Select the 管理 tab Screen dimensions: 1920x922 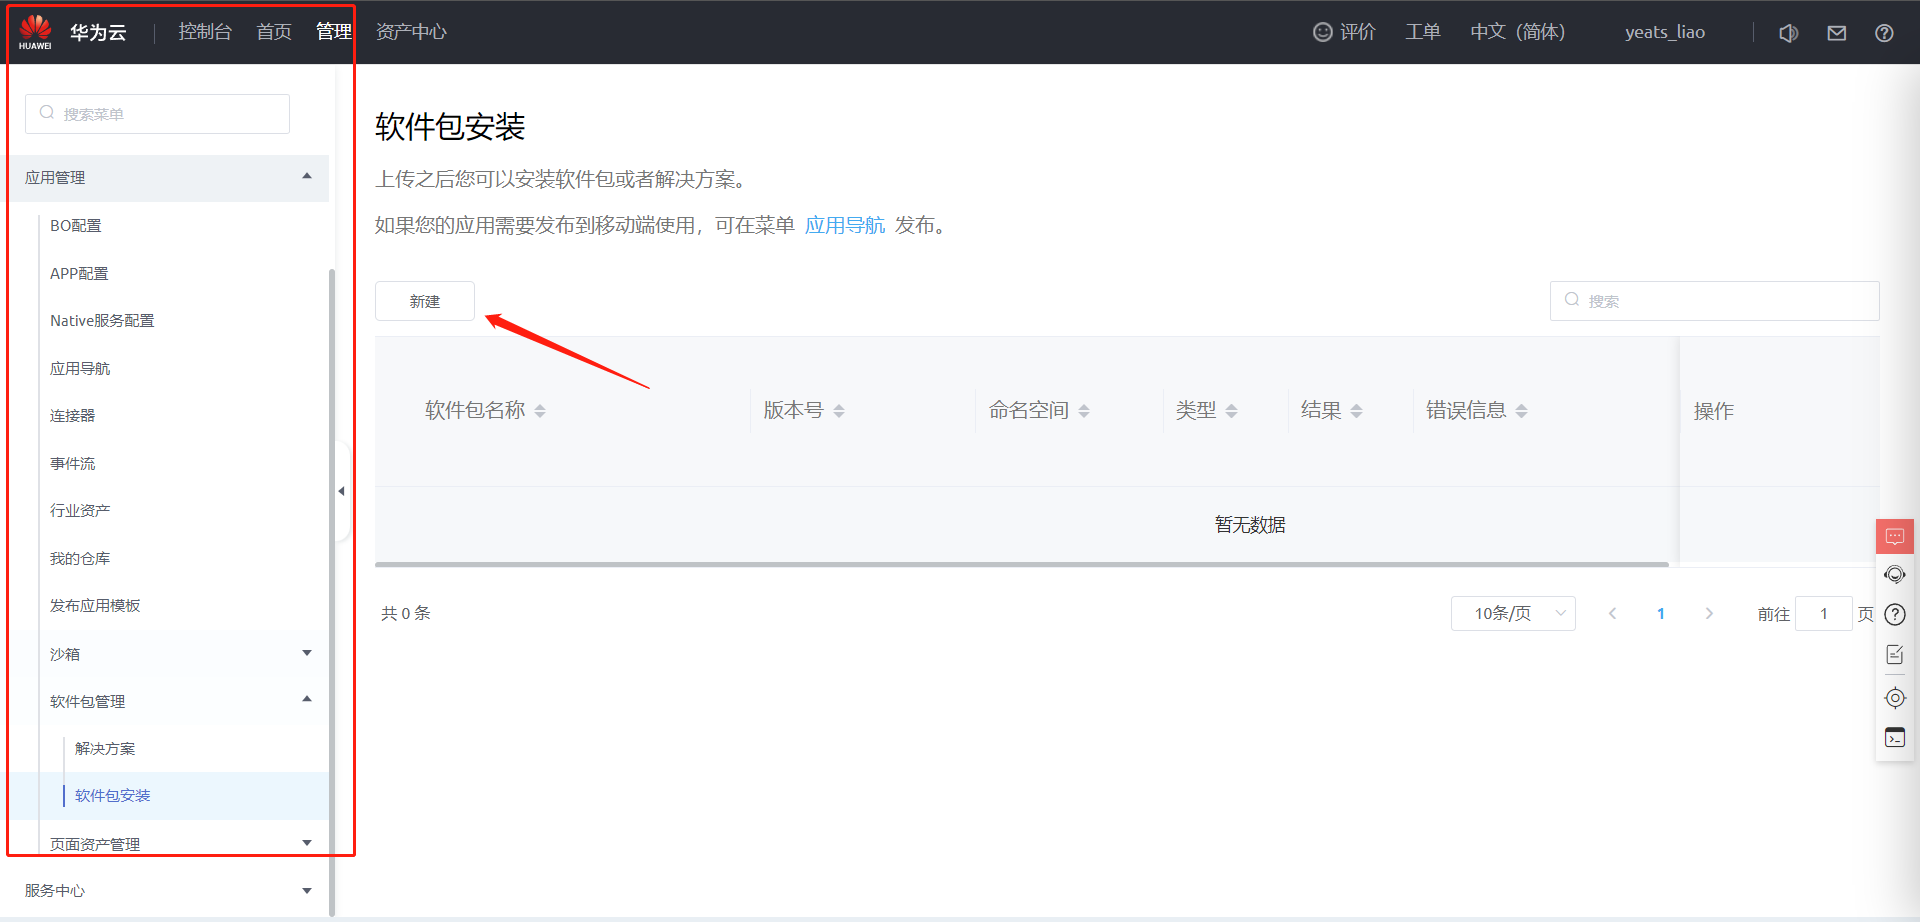click(x=333, y=32)
